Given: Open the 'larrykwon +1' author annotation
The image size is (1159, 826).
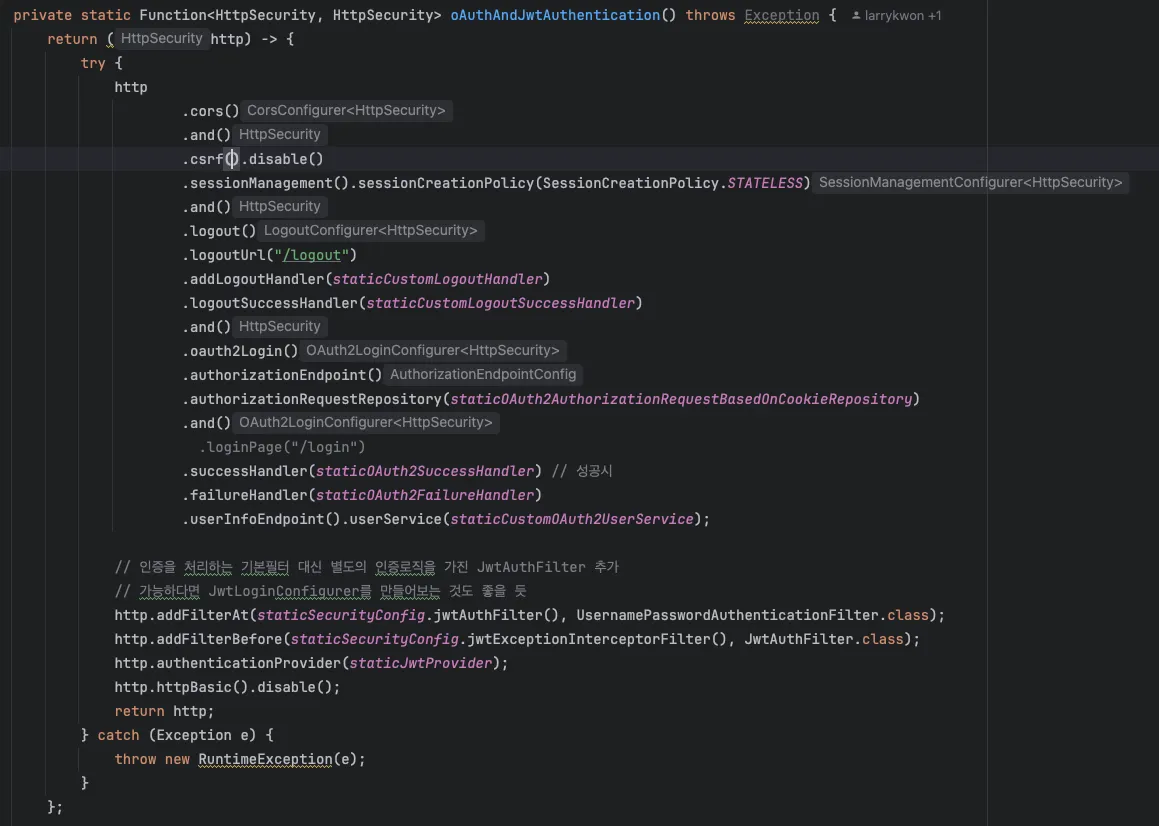Looking at the screenshot, I should [x=897, y=16].
